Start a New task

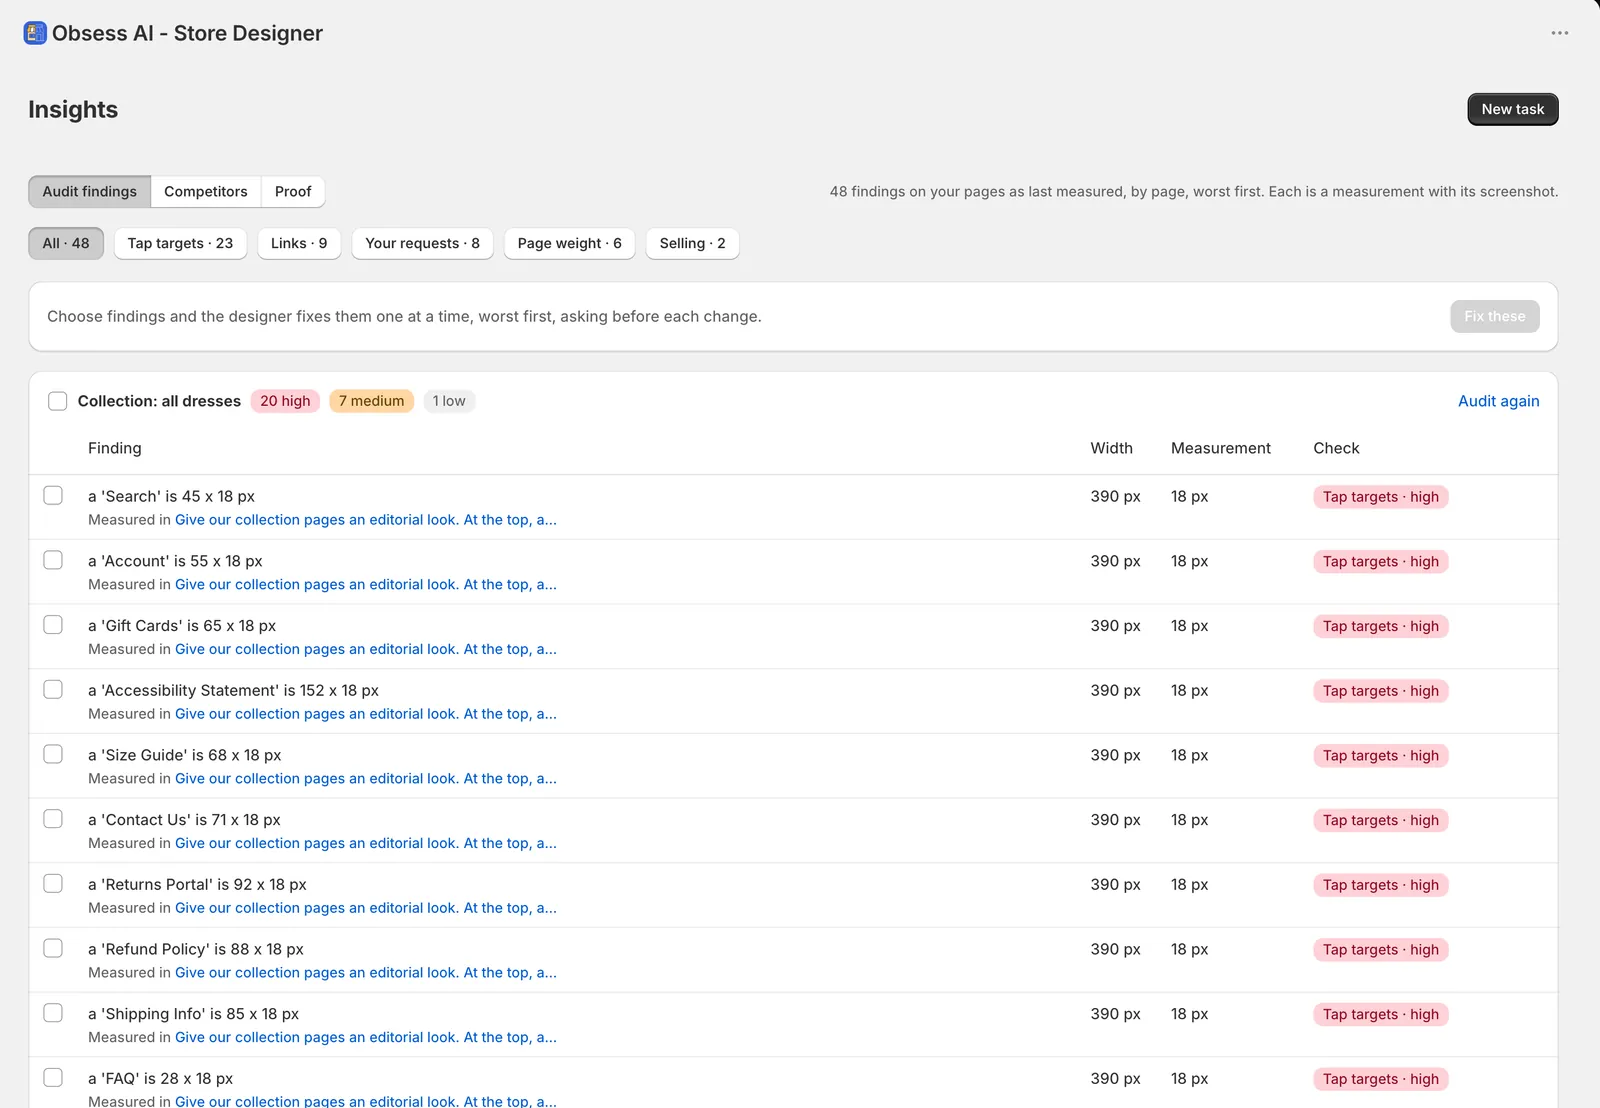pos(1512,109)
